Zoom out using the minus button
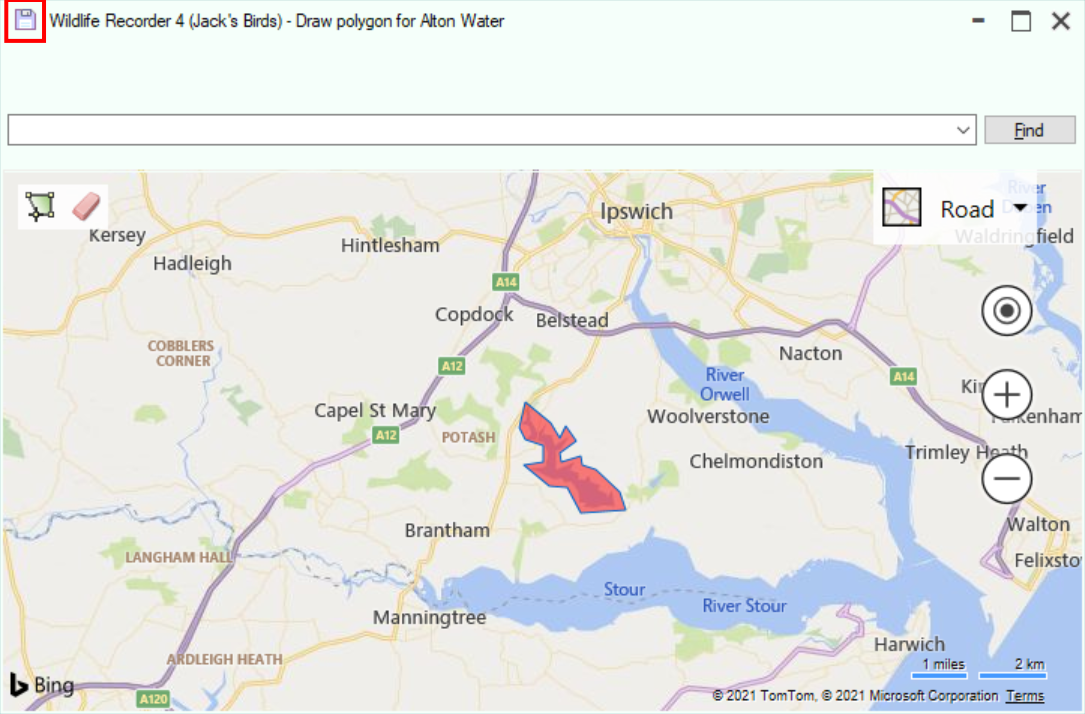The image size is (1085, 714). (x=1006, y=479)
